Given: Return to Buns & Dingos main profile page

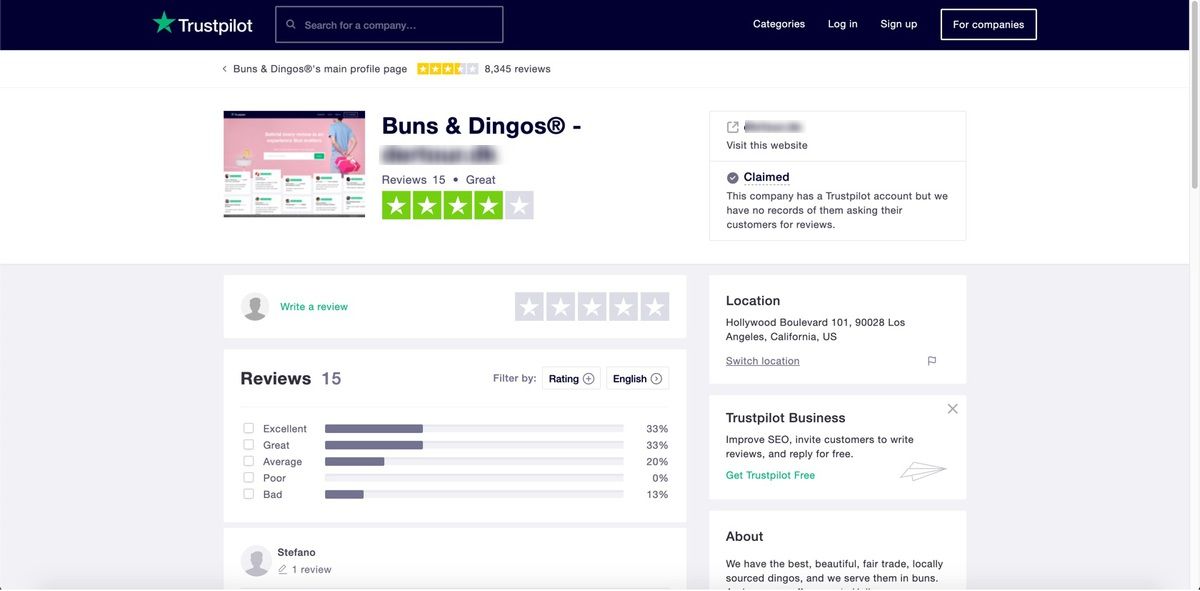Looking at the screenshot, I should [320, 69].
